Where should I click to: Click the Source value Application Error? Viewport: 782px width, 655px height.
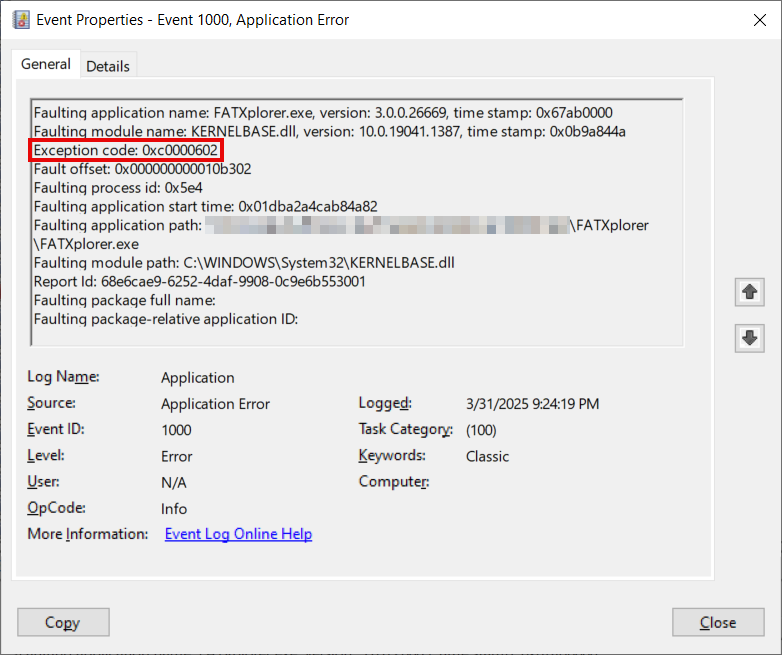(215, 404)
